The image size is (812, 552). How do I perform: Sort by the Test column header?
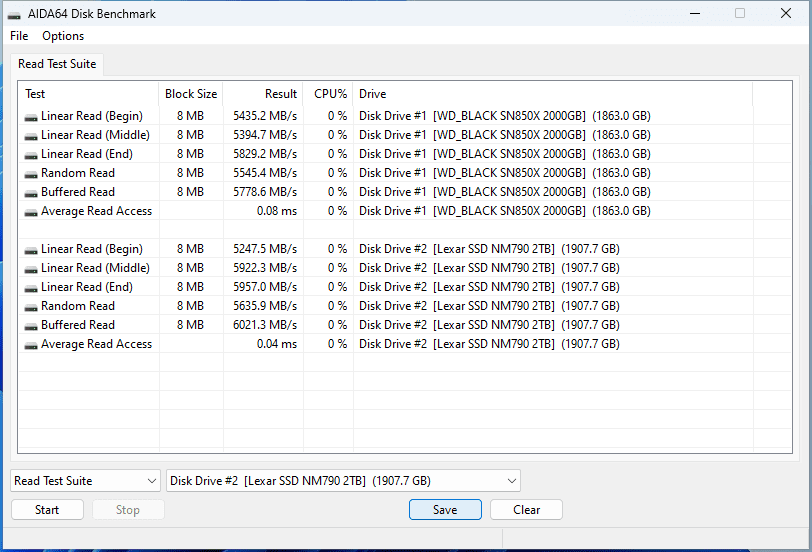point(89,94)
